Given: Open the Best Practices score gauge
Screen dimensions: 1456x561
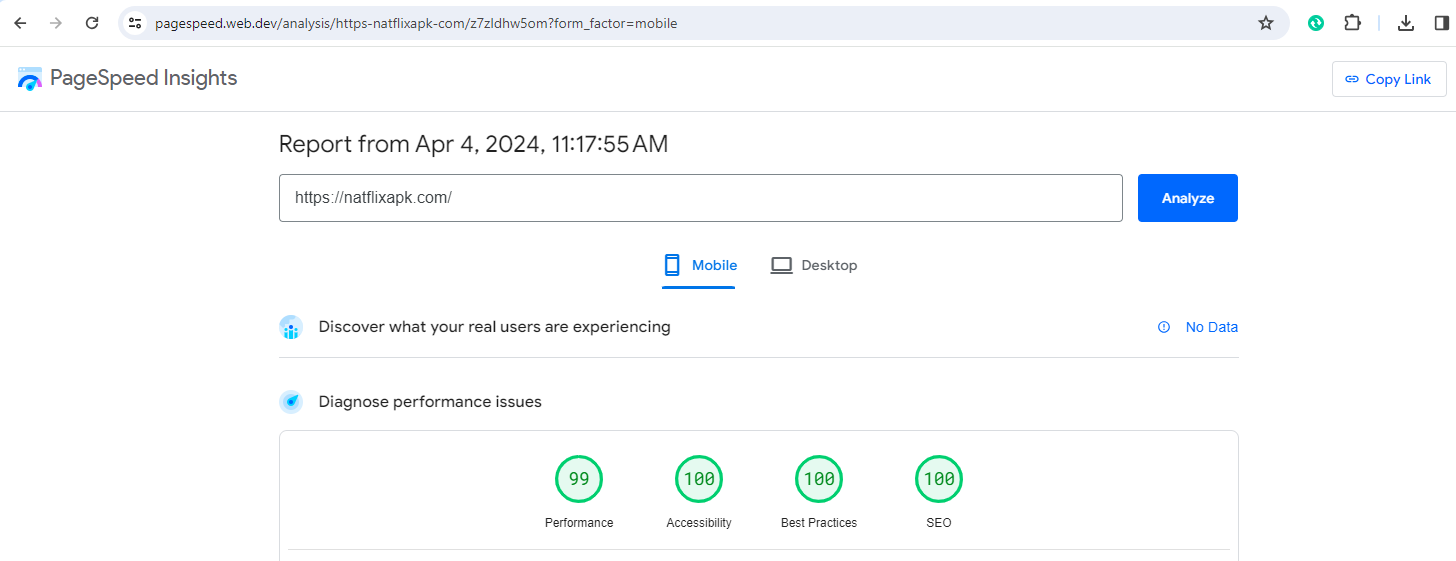Looking at the screenshot, I should click(x=819, y=480).
